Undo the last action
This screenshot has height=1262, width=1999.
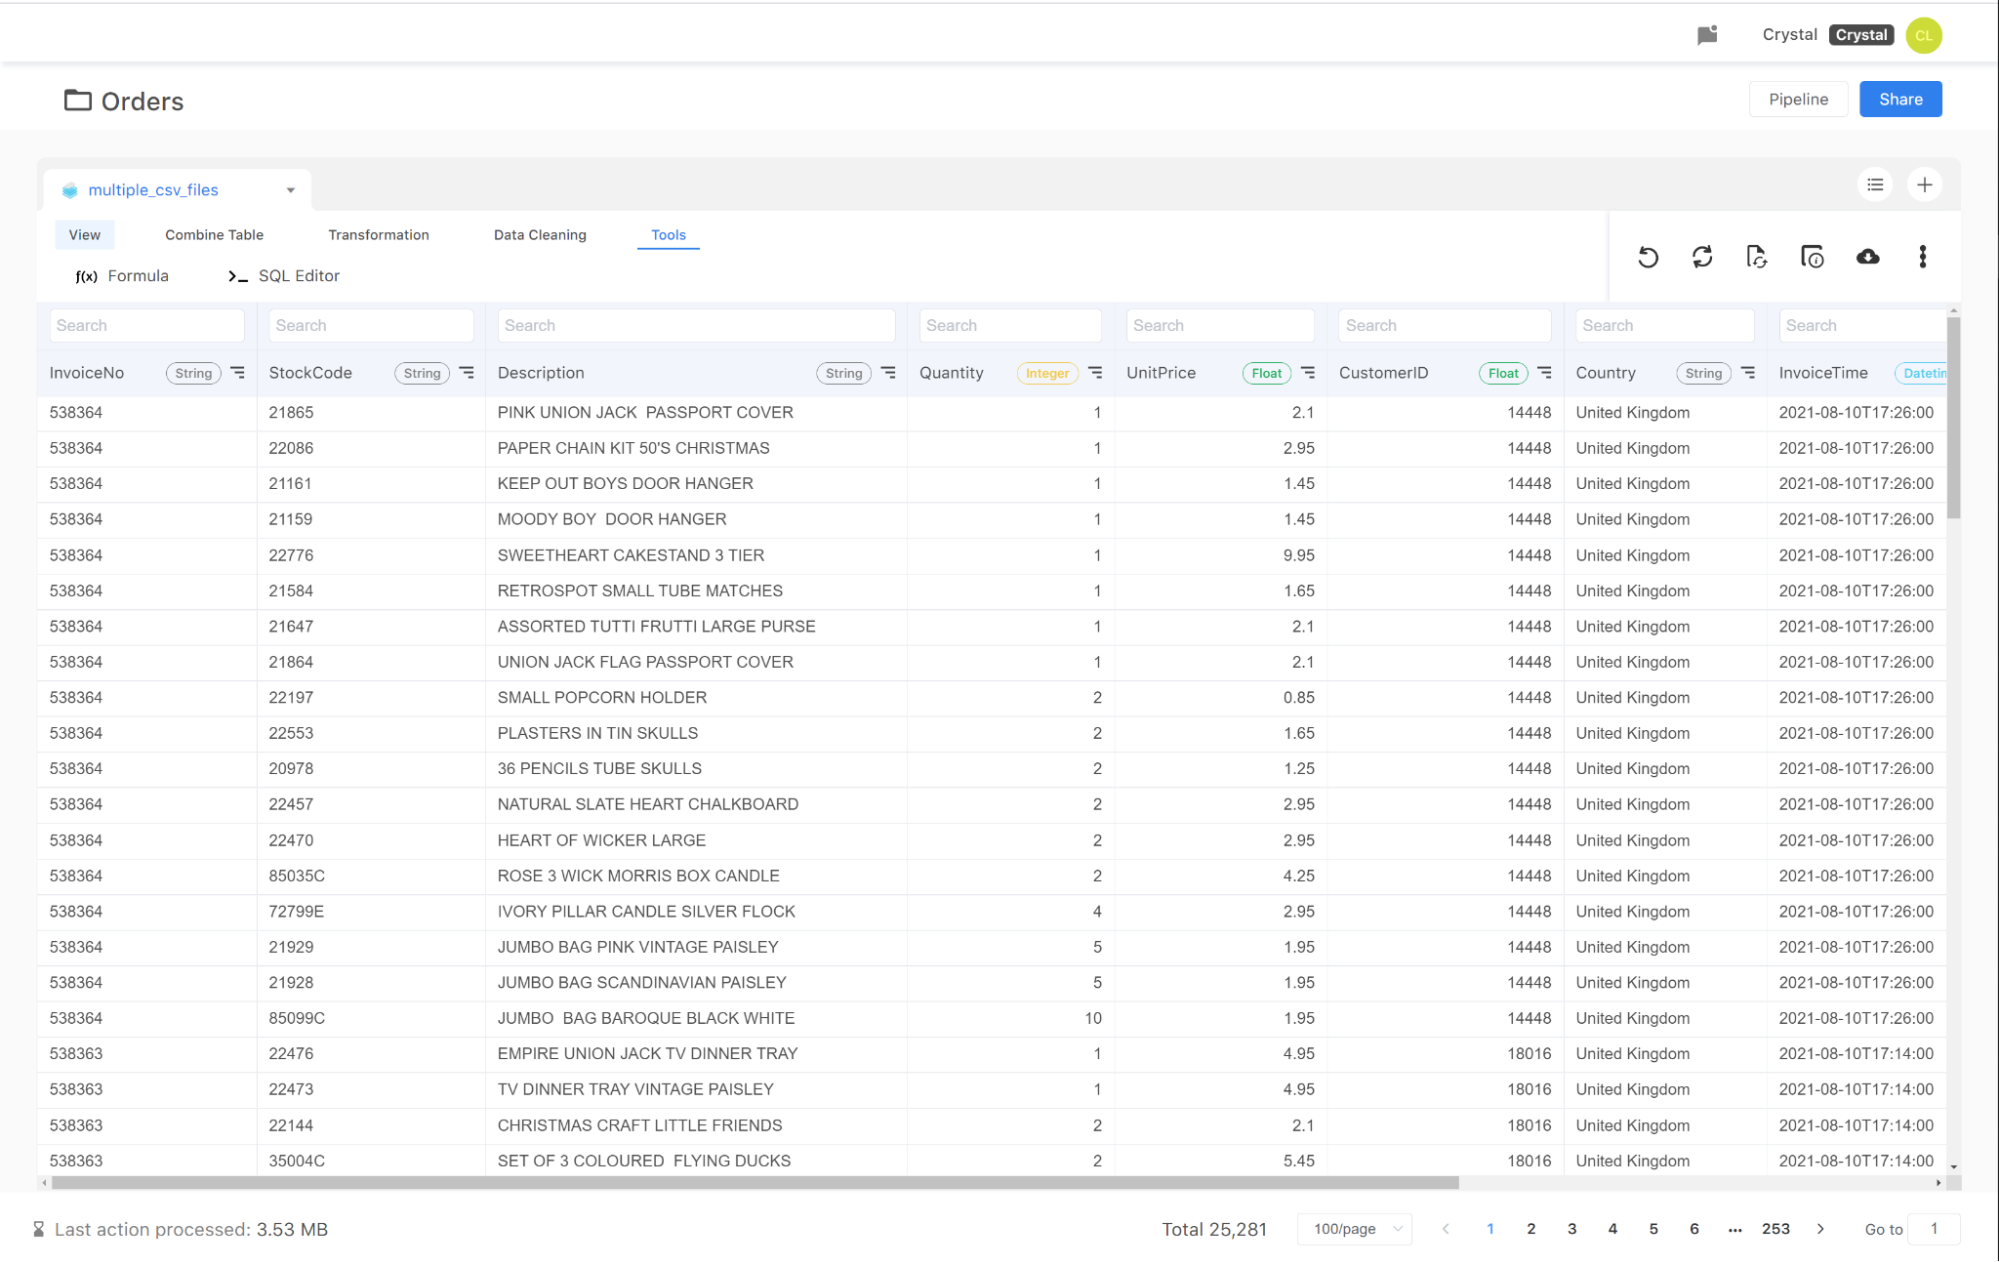tap(1648, 257)
